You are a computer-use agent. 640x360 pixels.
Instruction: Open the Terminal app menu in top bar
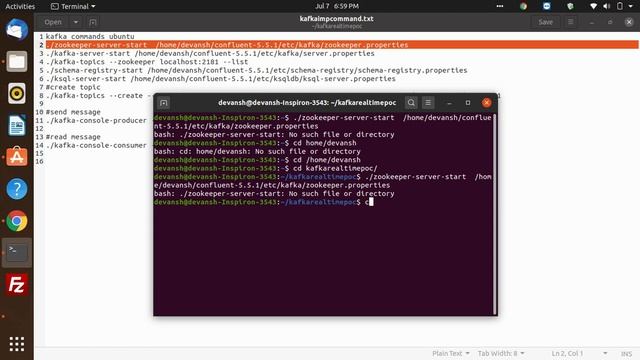[x=73, y=6]
